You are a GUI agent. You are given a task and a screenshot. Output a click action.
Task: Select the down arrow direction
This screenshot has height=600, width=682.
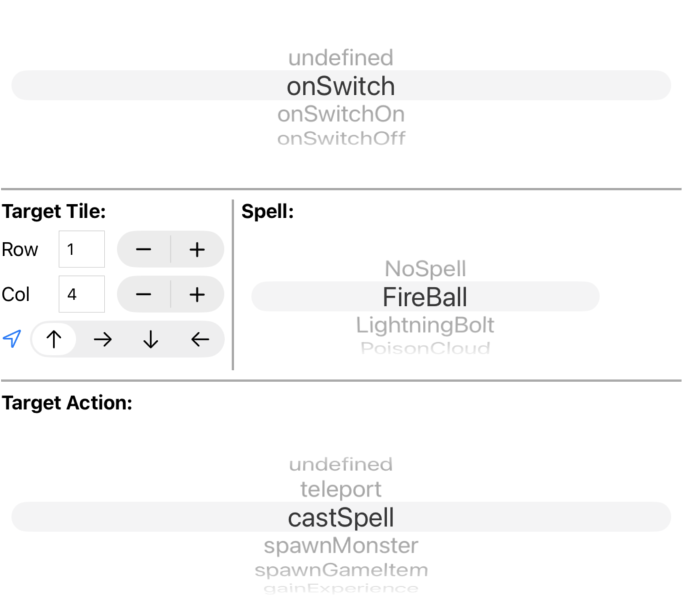pyautogui.click(x=150, y=339)
